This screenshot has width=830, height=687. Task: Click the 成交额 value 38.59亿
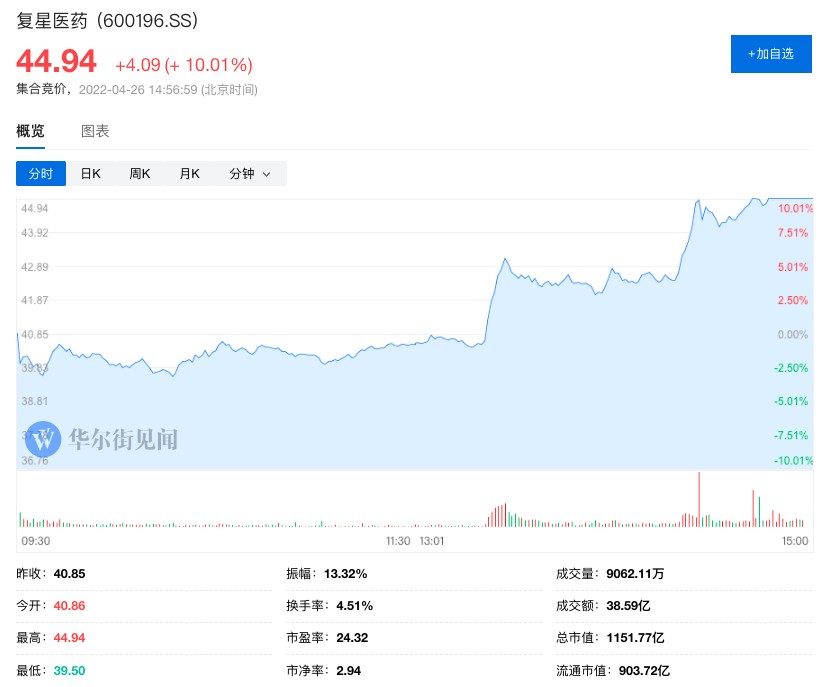628,605
